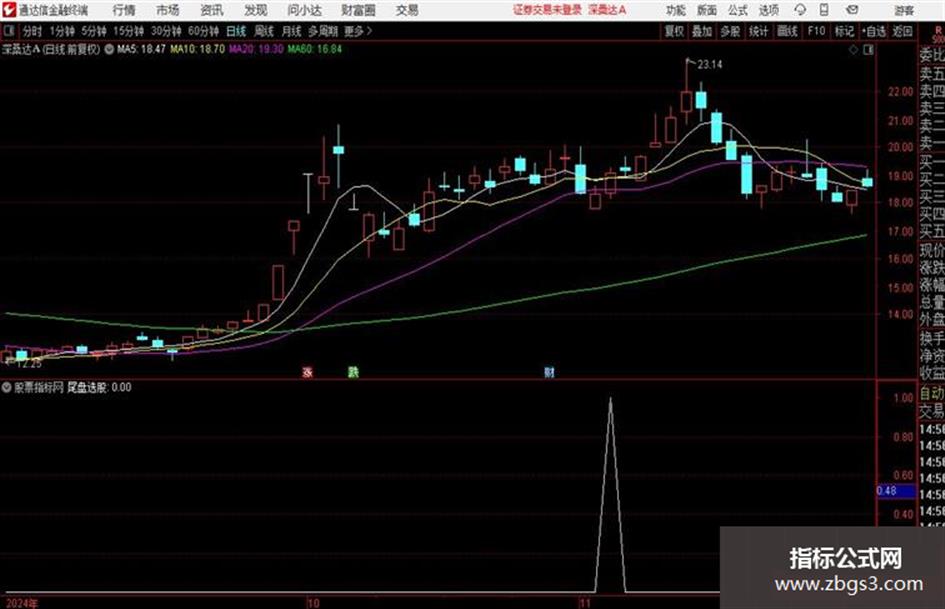945x609 pixels.
Task: Select the 月线 monthly period tab
Action: (x=292, y=31)
